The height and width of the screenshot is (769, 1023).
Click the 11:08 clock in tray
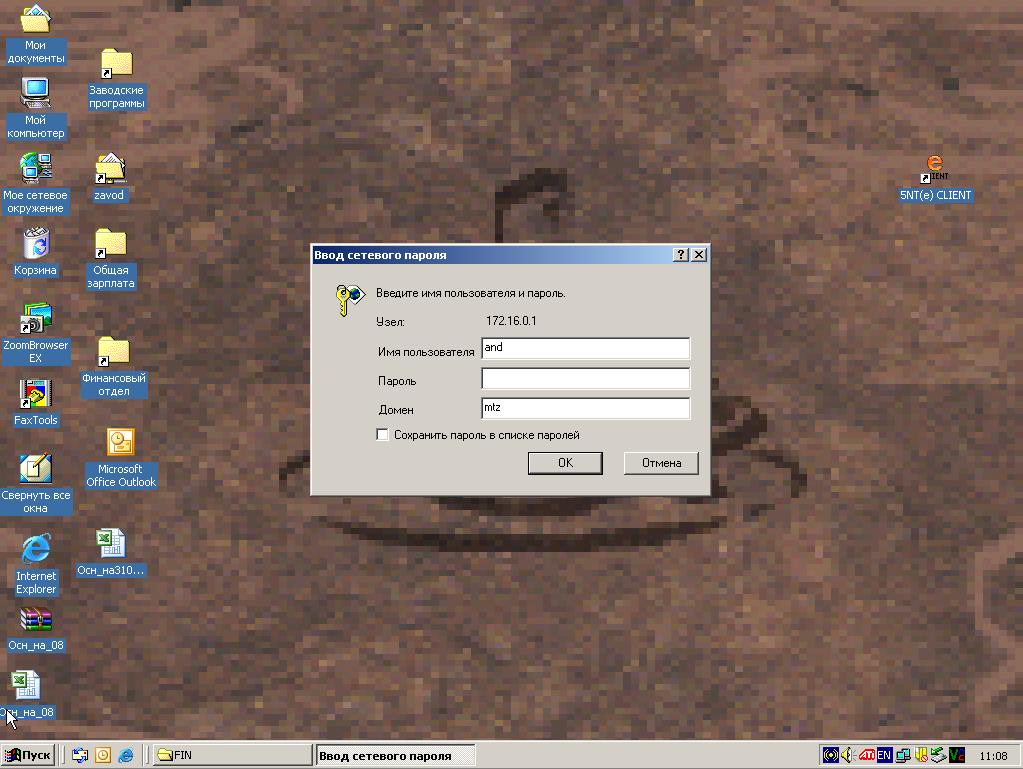click(993, 756)
